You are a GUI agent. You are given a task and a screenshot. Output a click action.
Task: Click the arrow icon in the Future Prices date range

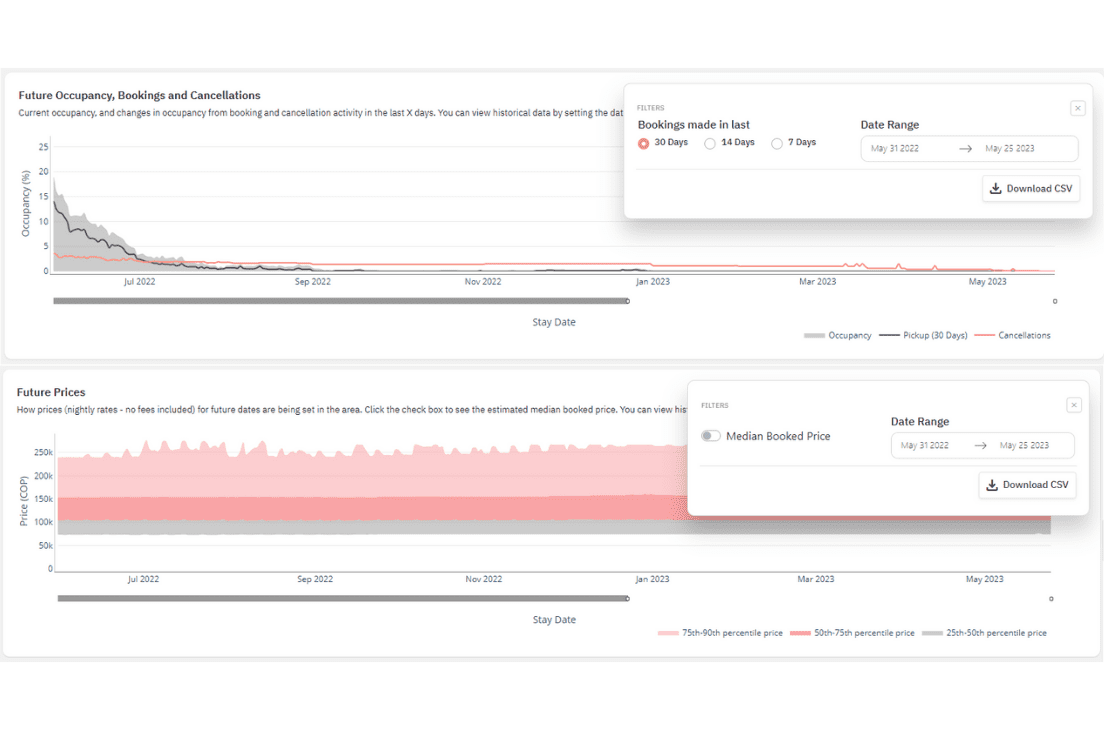click(981, 445)
